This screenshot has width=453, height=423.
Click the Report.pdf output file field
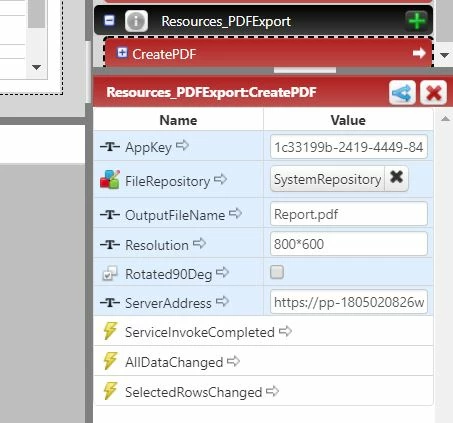[x=349, y=213]
